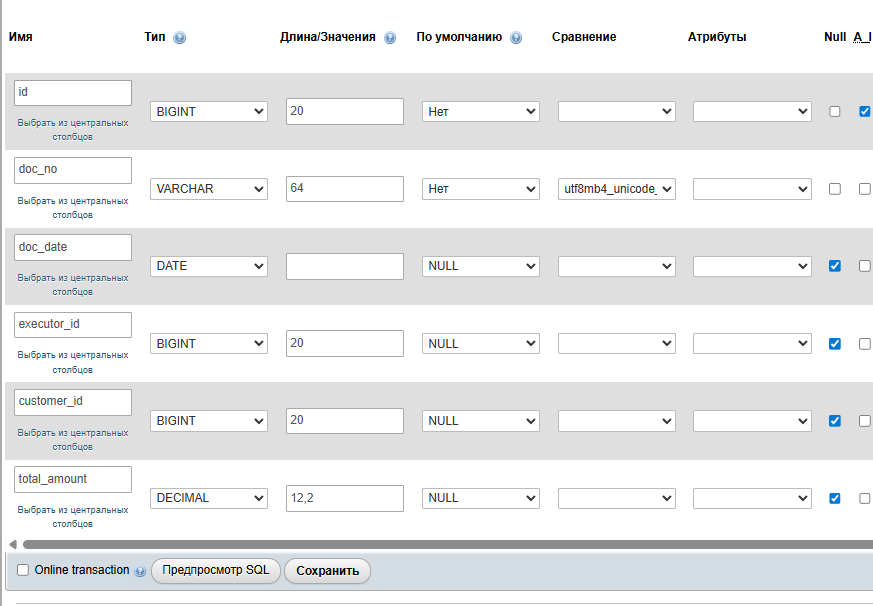Click the Предпросмотр SQL button
The width and height of the screenshot is (873, 606).
click(216, 571)
